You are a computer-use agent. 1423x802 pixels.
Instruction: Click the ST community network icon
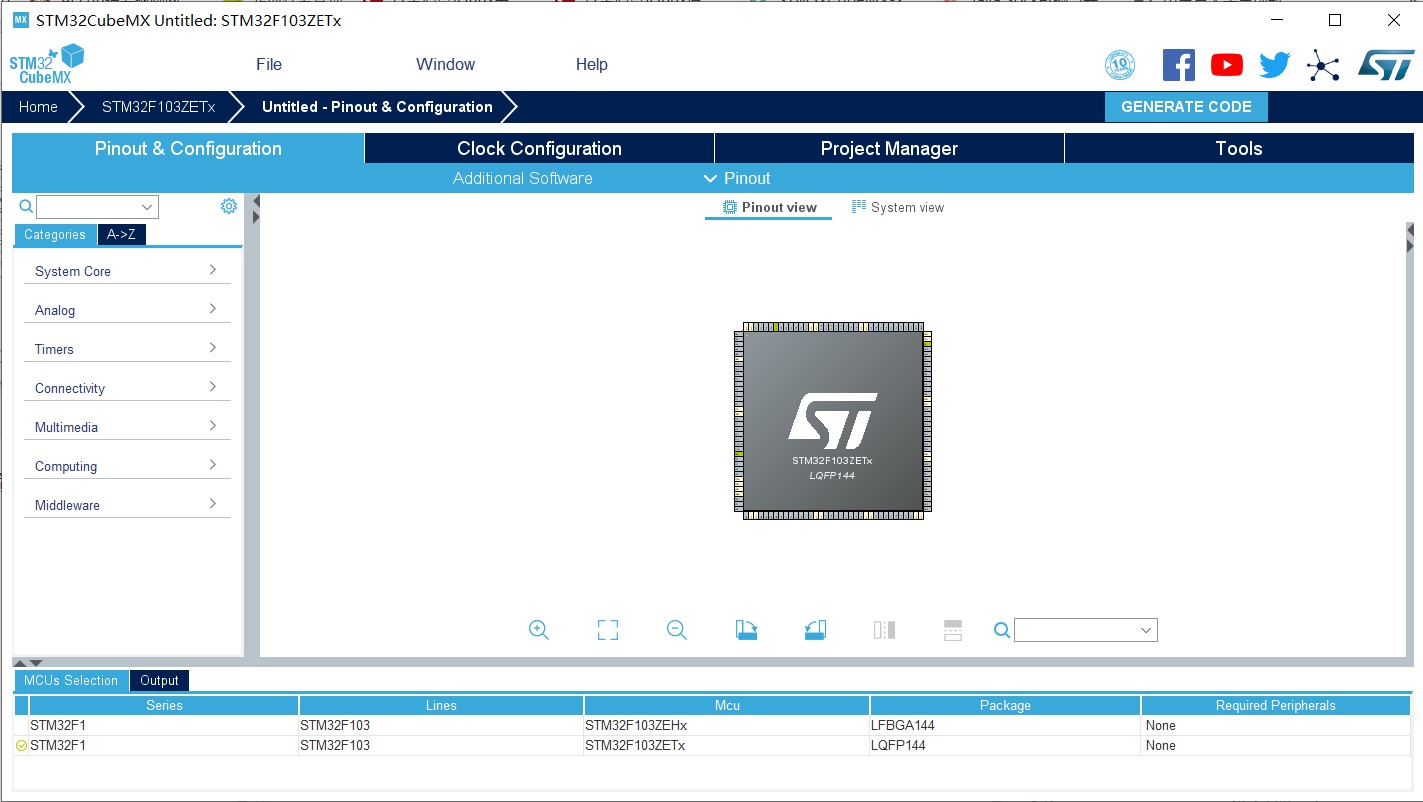tap(1323, 66)
